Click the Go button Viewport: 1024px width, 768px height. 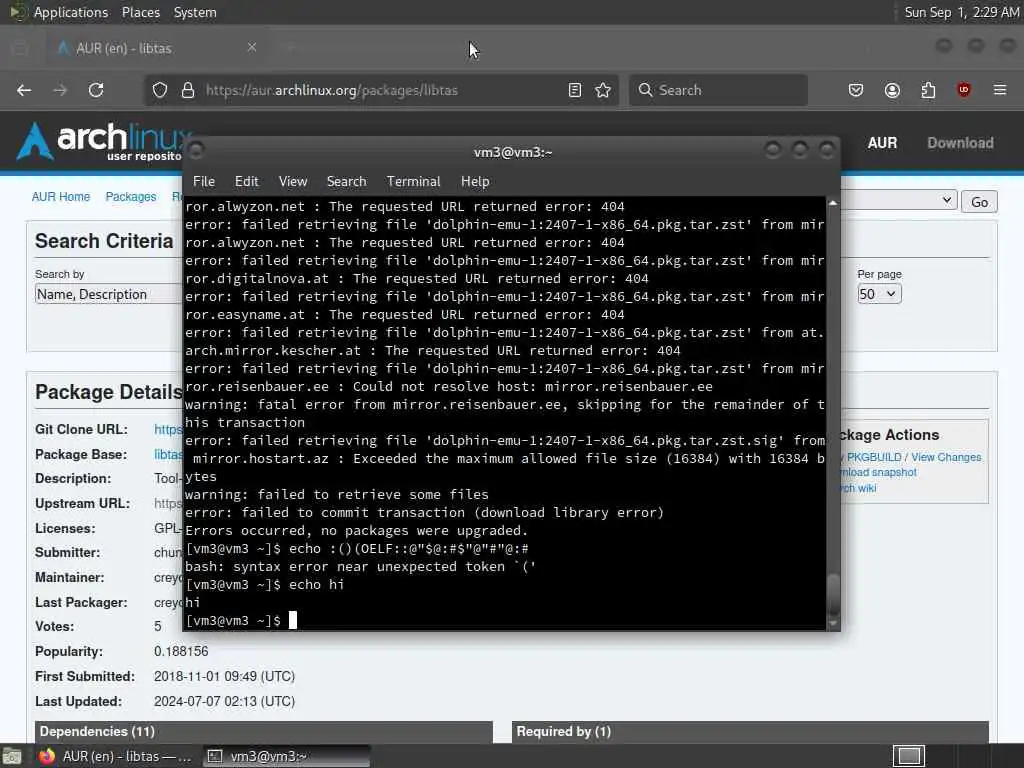pyautogui.click(x=979, y=202)
